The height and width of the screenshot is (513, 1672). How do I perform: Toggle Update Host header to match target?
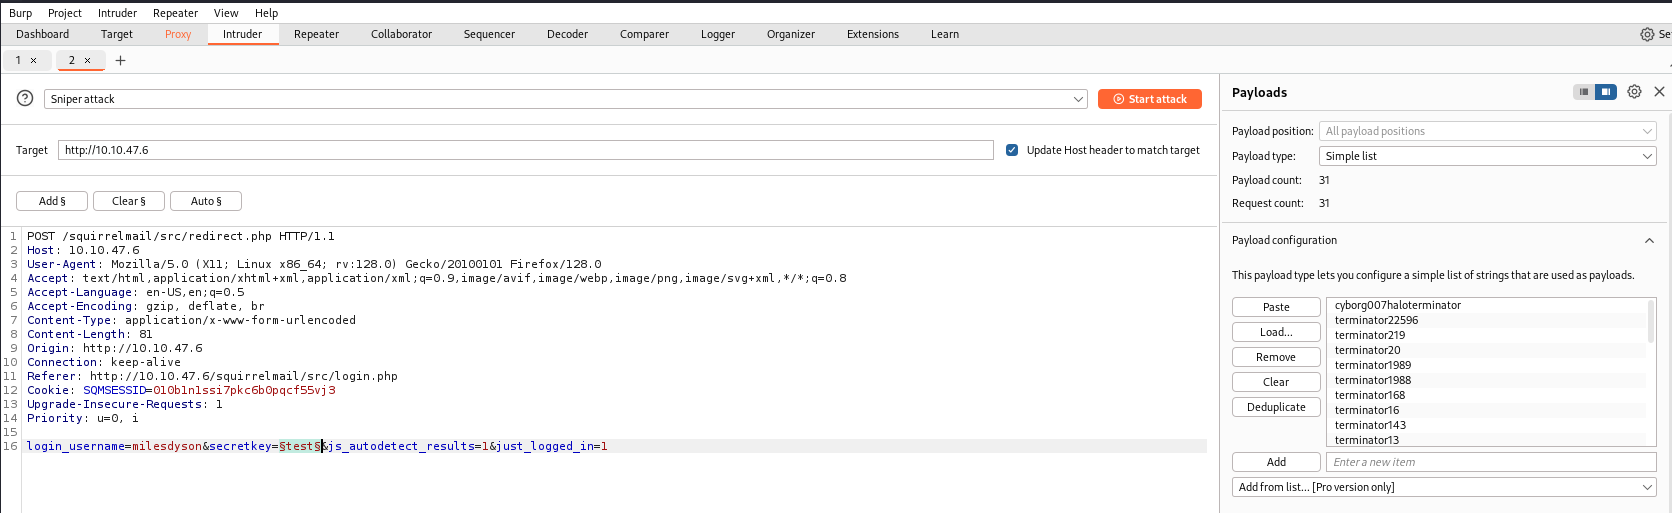pos(1012,150)
